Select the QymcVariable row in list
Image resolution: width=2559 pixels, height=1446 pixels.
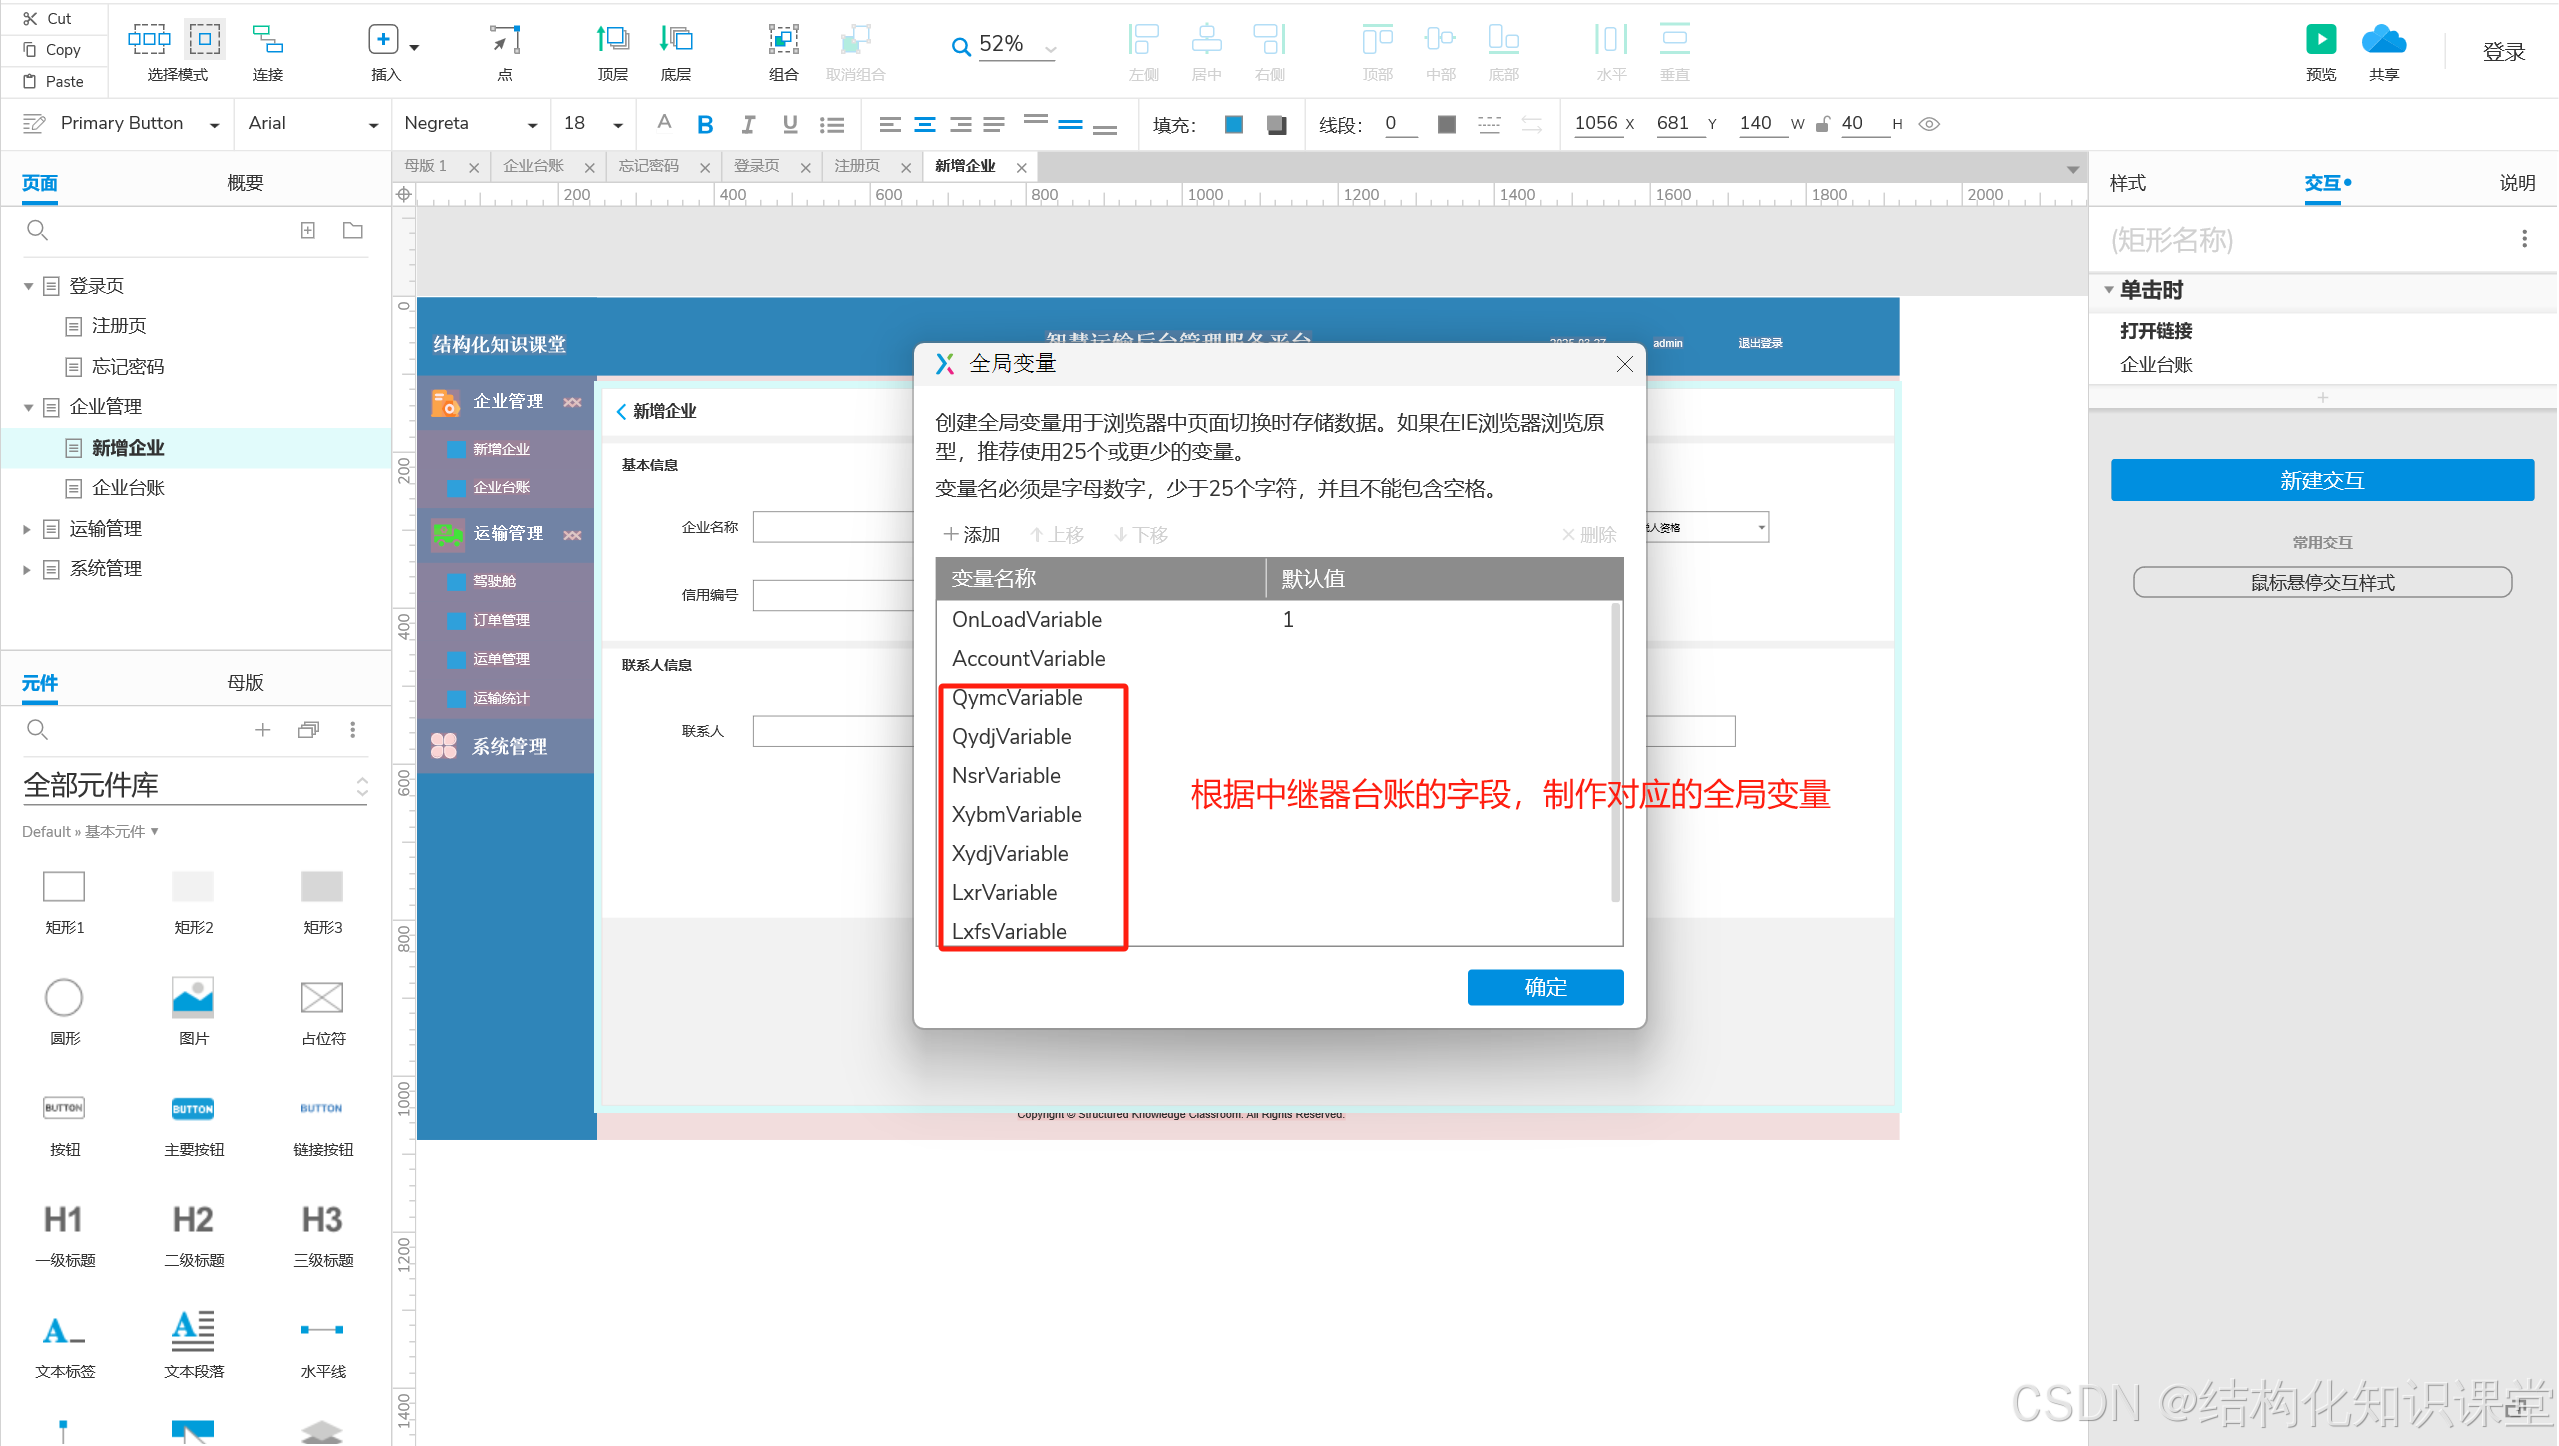(x=1017, y=697)
